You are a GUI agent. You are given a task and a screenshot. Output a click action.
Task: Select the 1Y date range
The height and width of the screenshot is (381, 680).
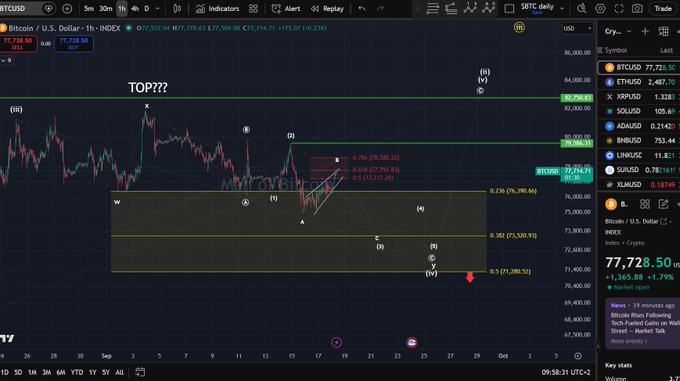pos(92,372)
